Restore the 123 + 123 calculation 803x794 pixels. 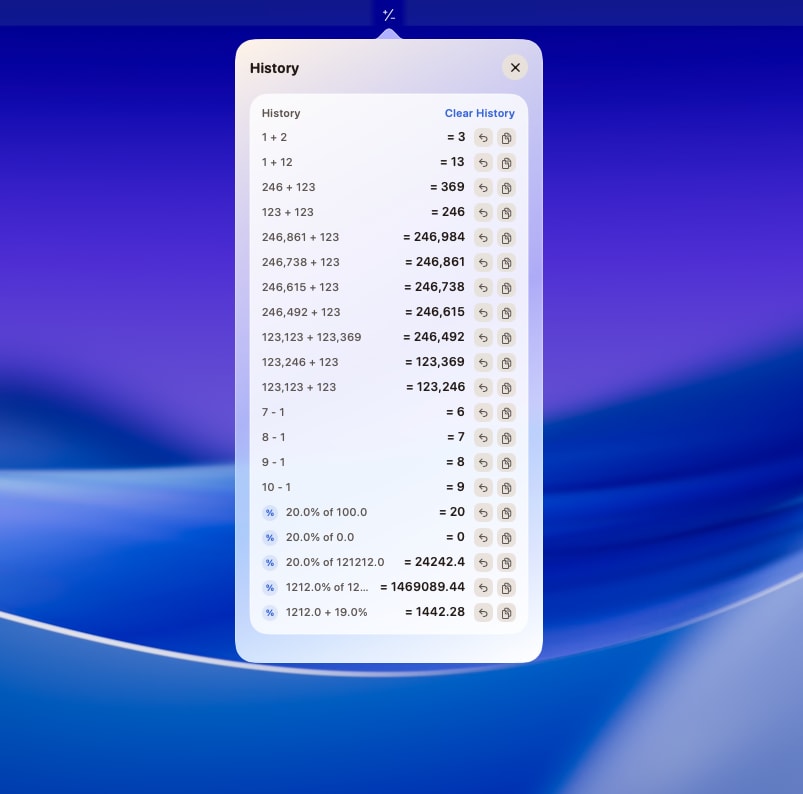pyautogui.click(x=483, y=213)
